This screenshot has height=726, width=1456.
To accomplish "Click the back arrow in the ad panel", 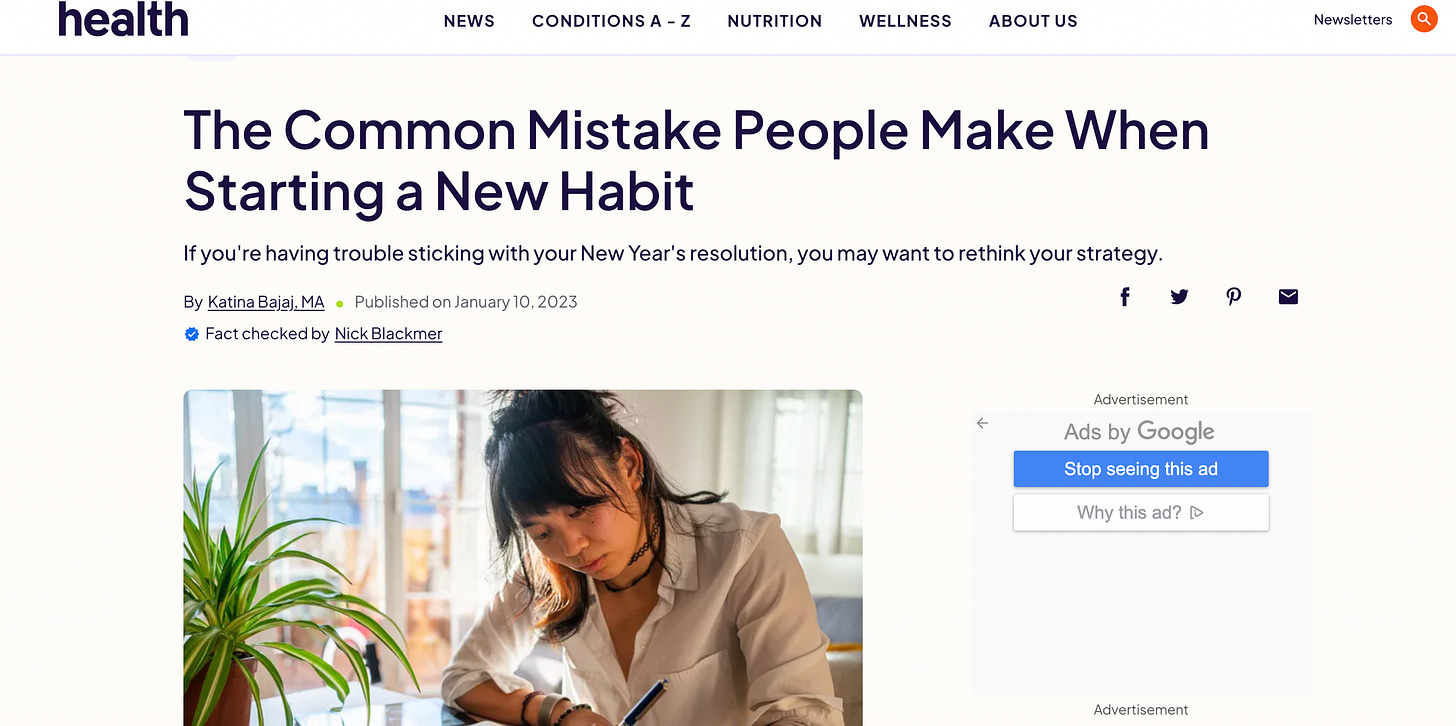I will tap(982, 423).
